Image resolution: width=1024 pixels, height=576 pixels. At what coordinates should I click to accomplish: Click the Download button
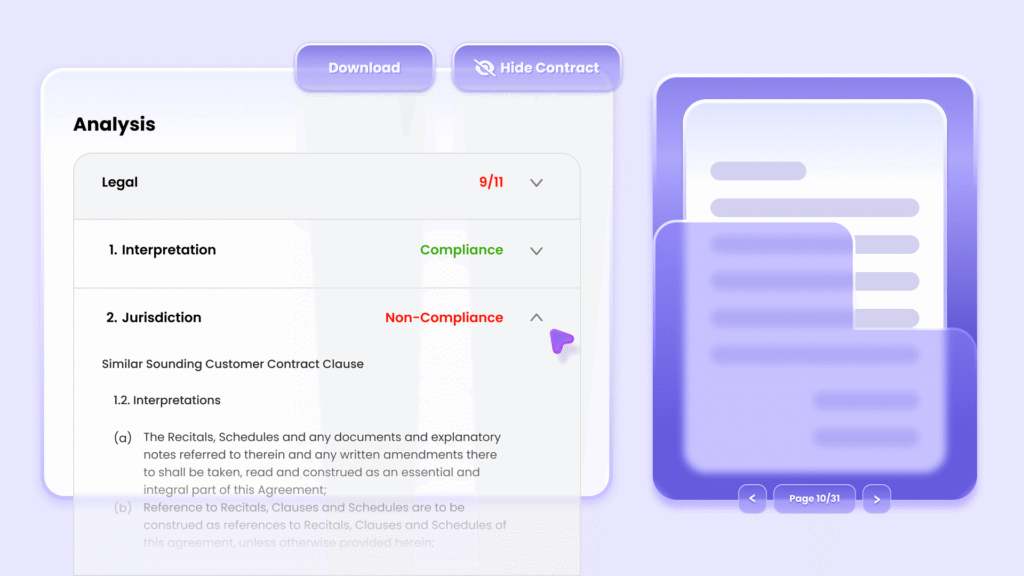pos(364,68)
